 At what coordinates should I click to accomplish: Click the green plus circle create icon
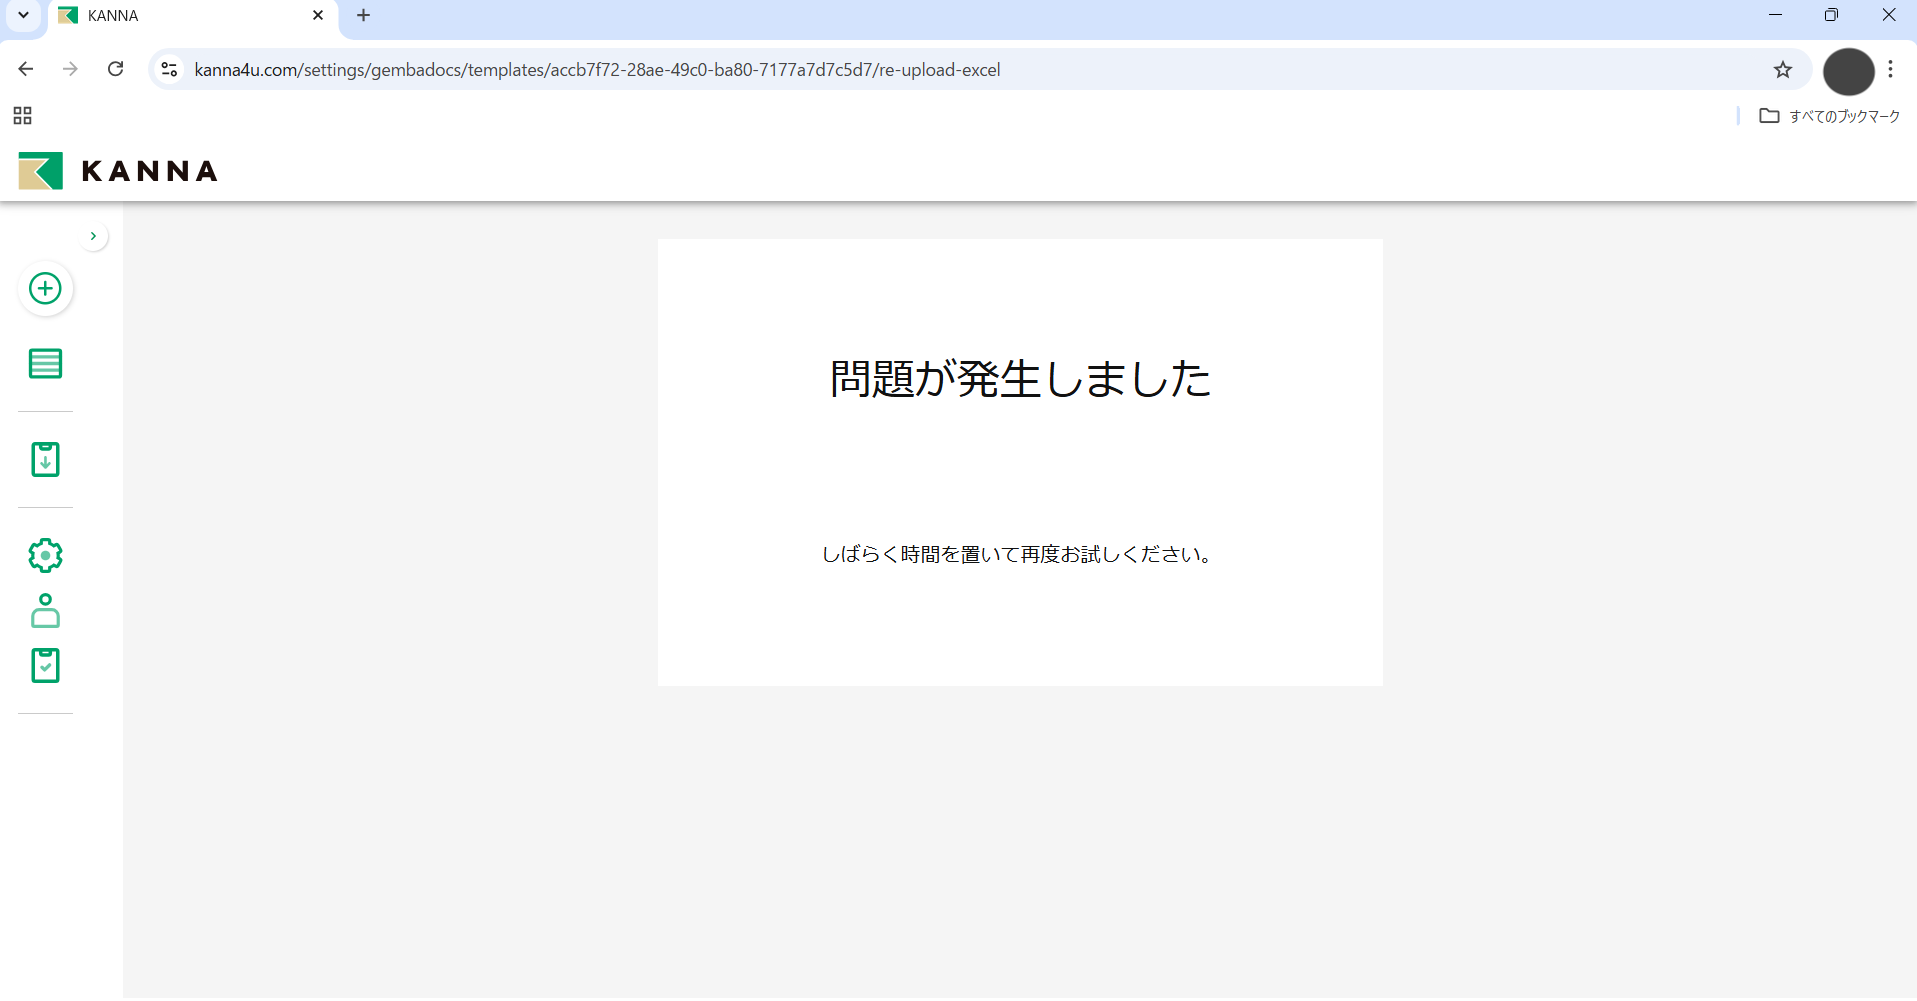pos(45,289)
